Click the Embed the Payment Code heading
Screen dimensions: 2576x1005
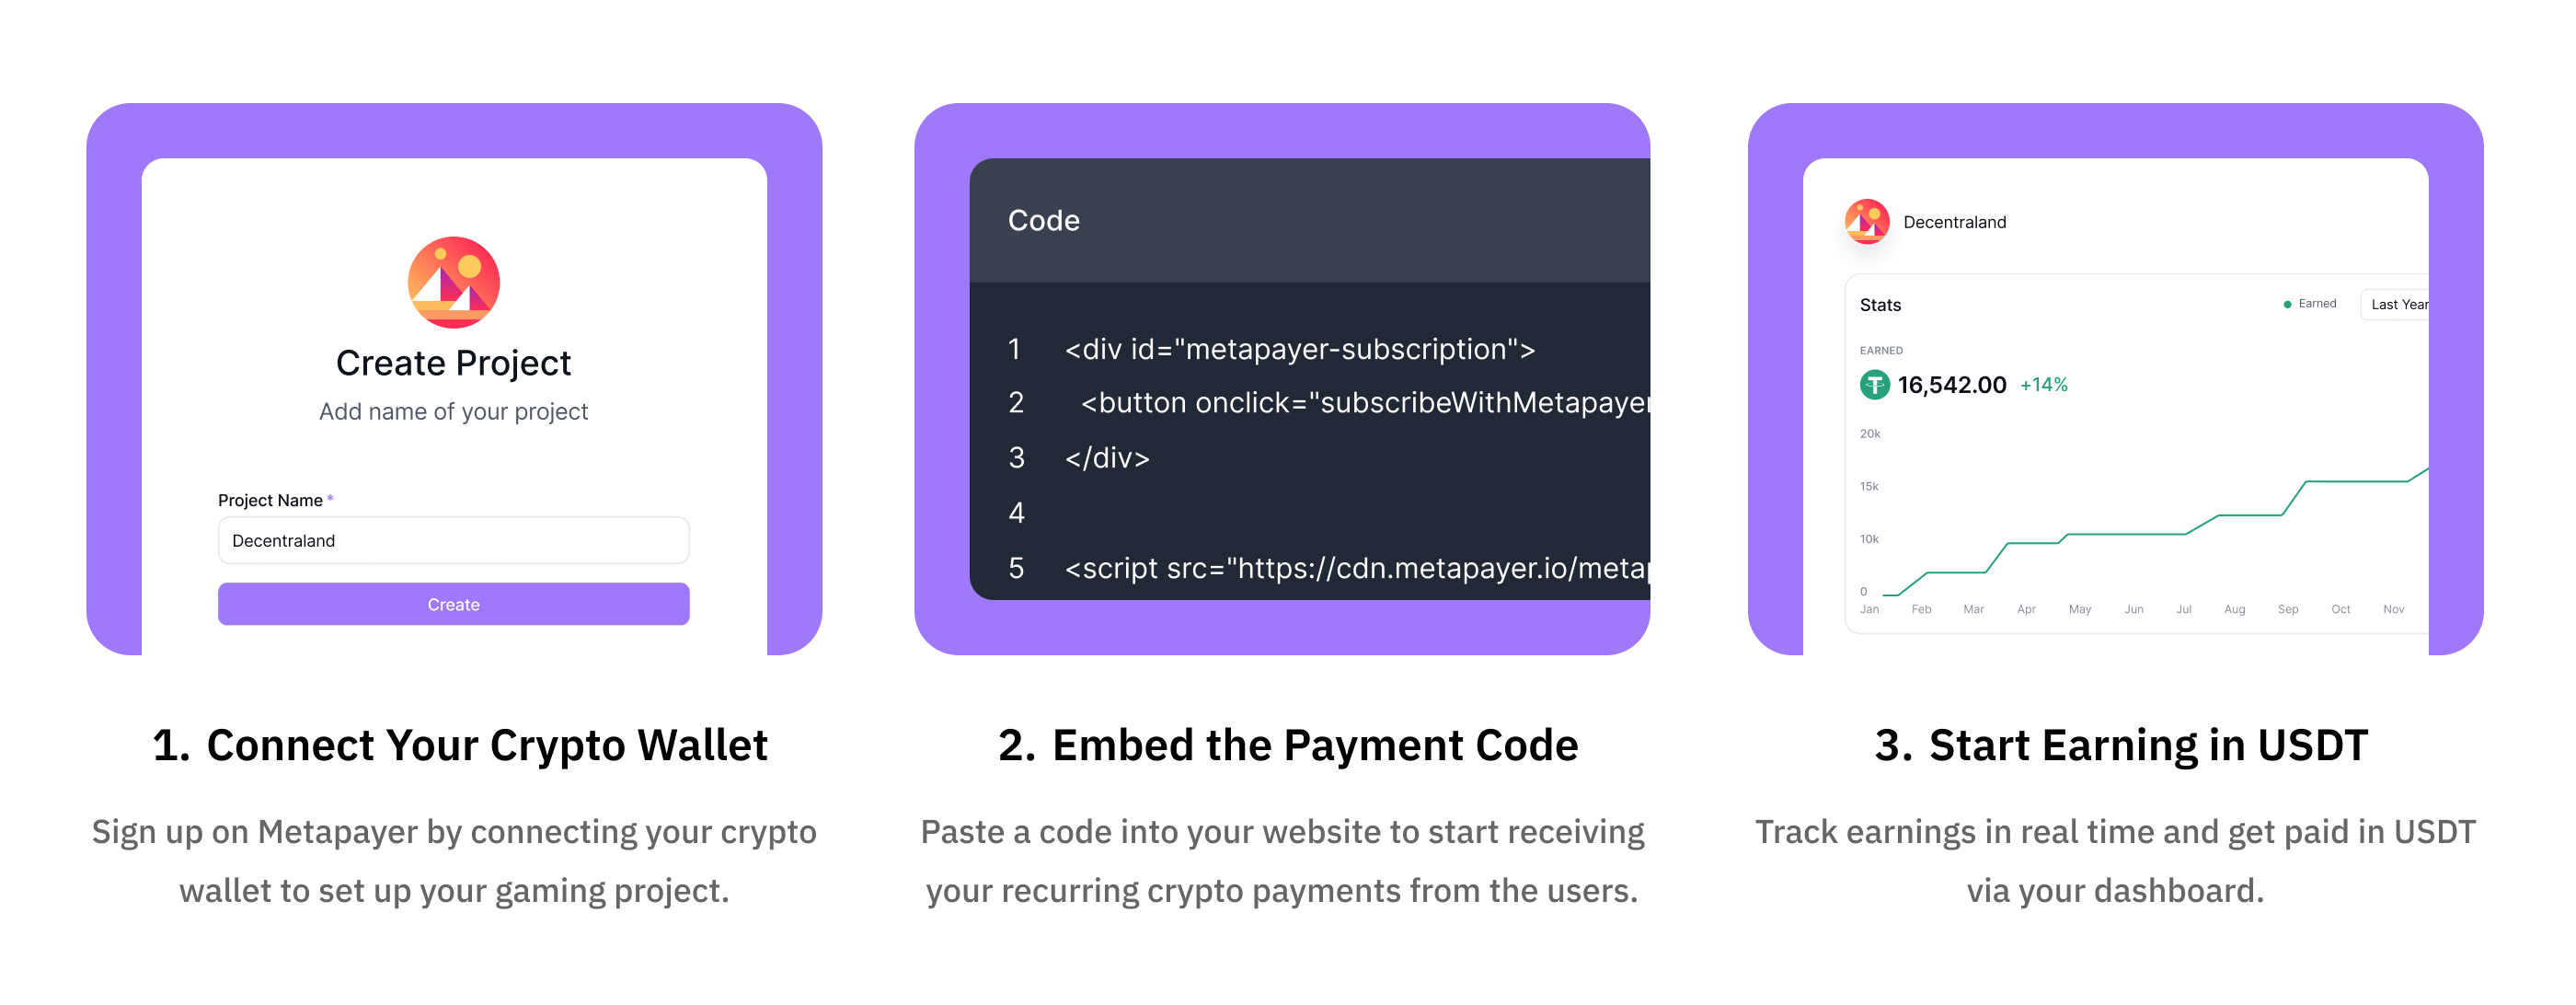tap(1288, 745)
